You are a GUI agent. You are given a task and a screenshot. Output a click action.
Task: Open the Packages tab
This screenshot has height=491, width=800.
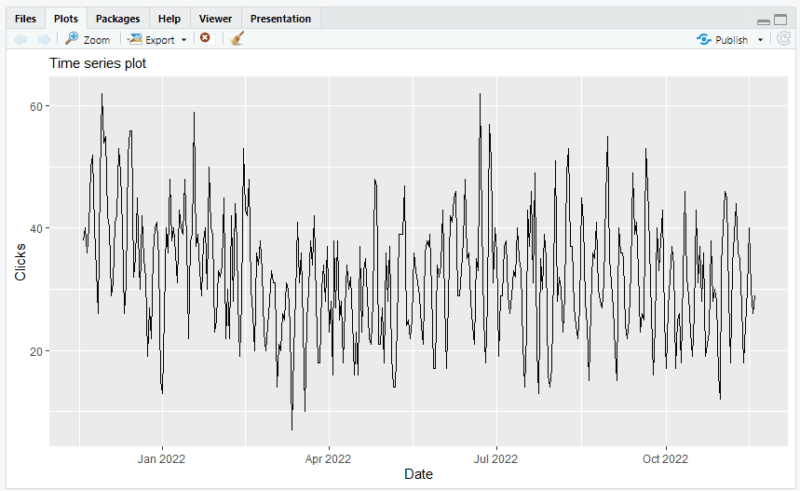point(117,18)
